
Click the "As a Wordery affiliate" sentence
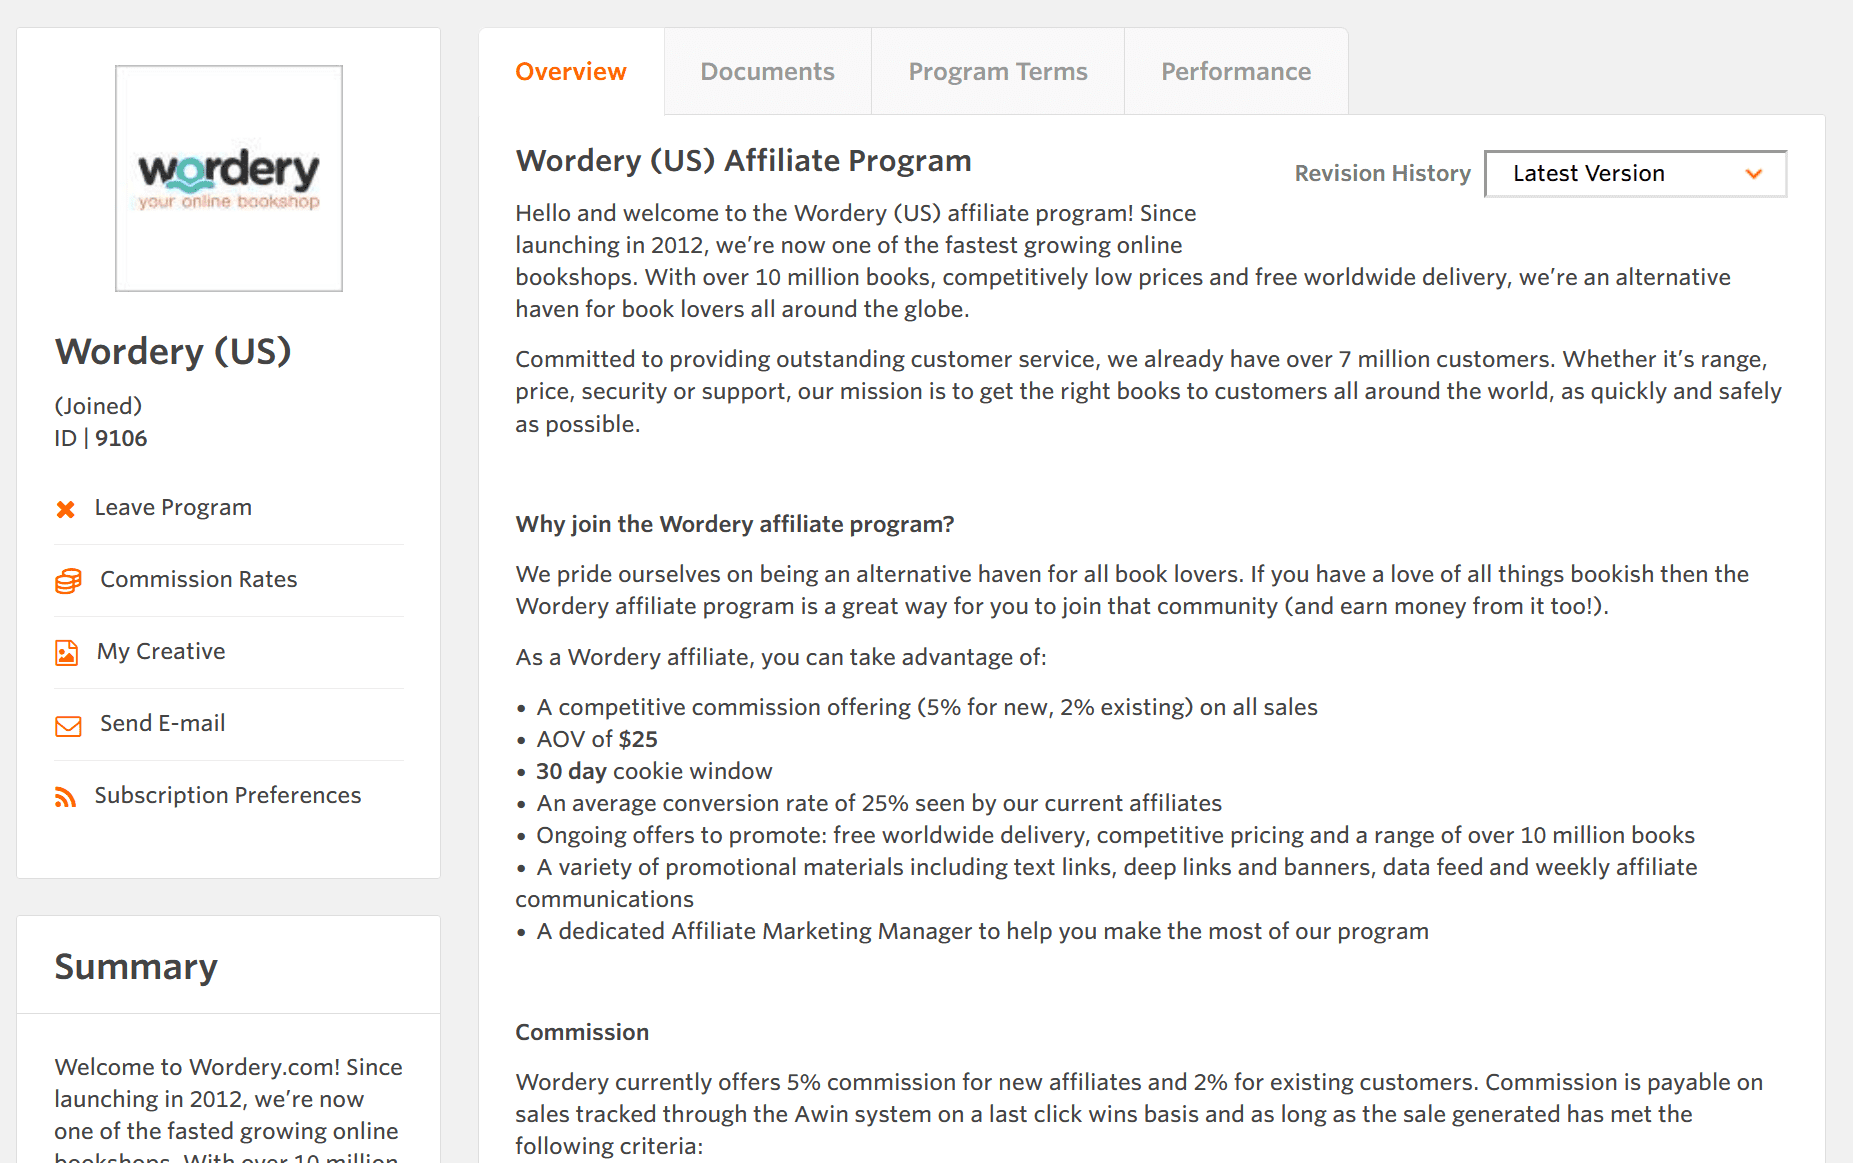click(781, 658)
